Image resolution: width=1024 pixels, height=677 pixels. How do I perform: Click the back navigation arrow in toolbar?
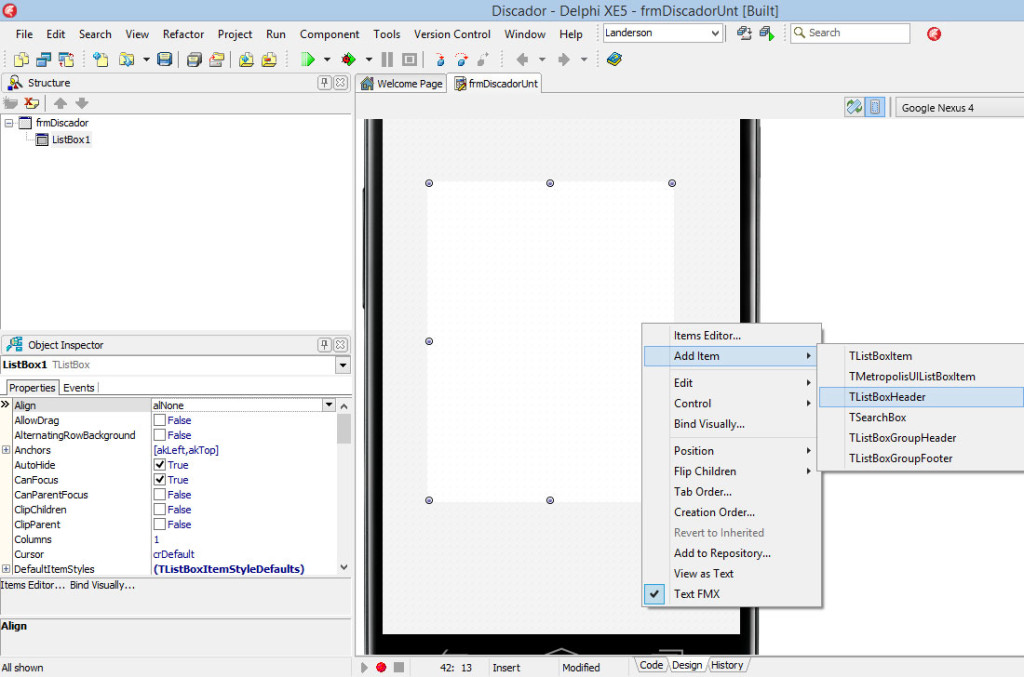522,59
